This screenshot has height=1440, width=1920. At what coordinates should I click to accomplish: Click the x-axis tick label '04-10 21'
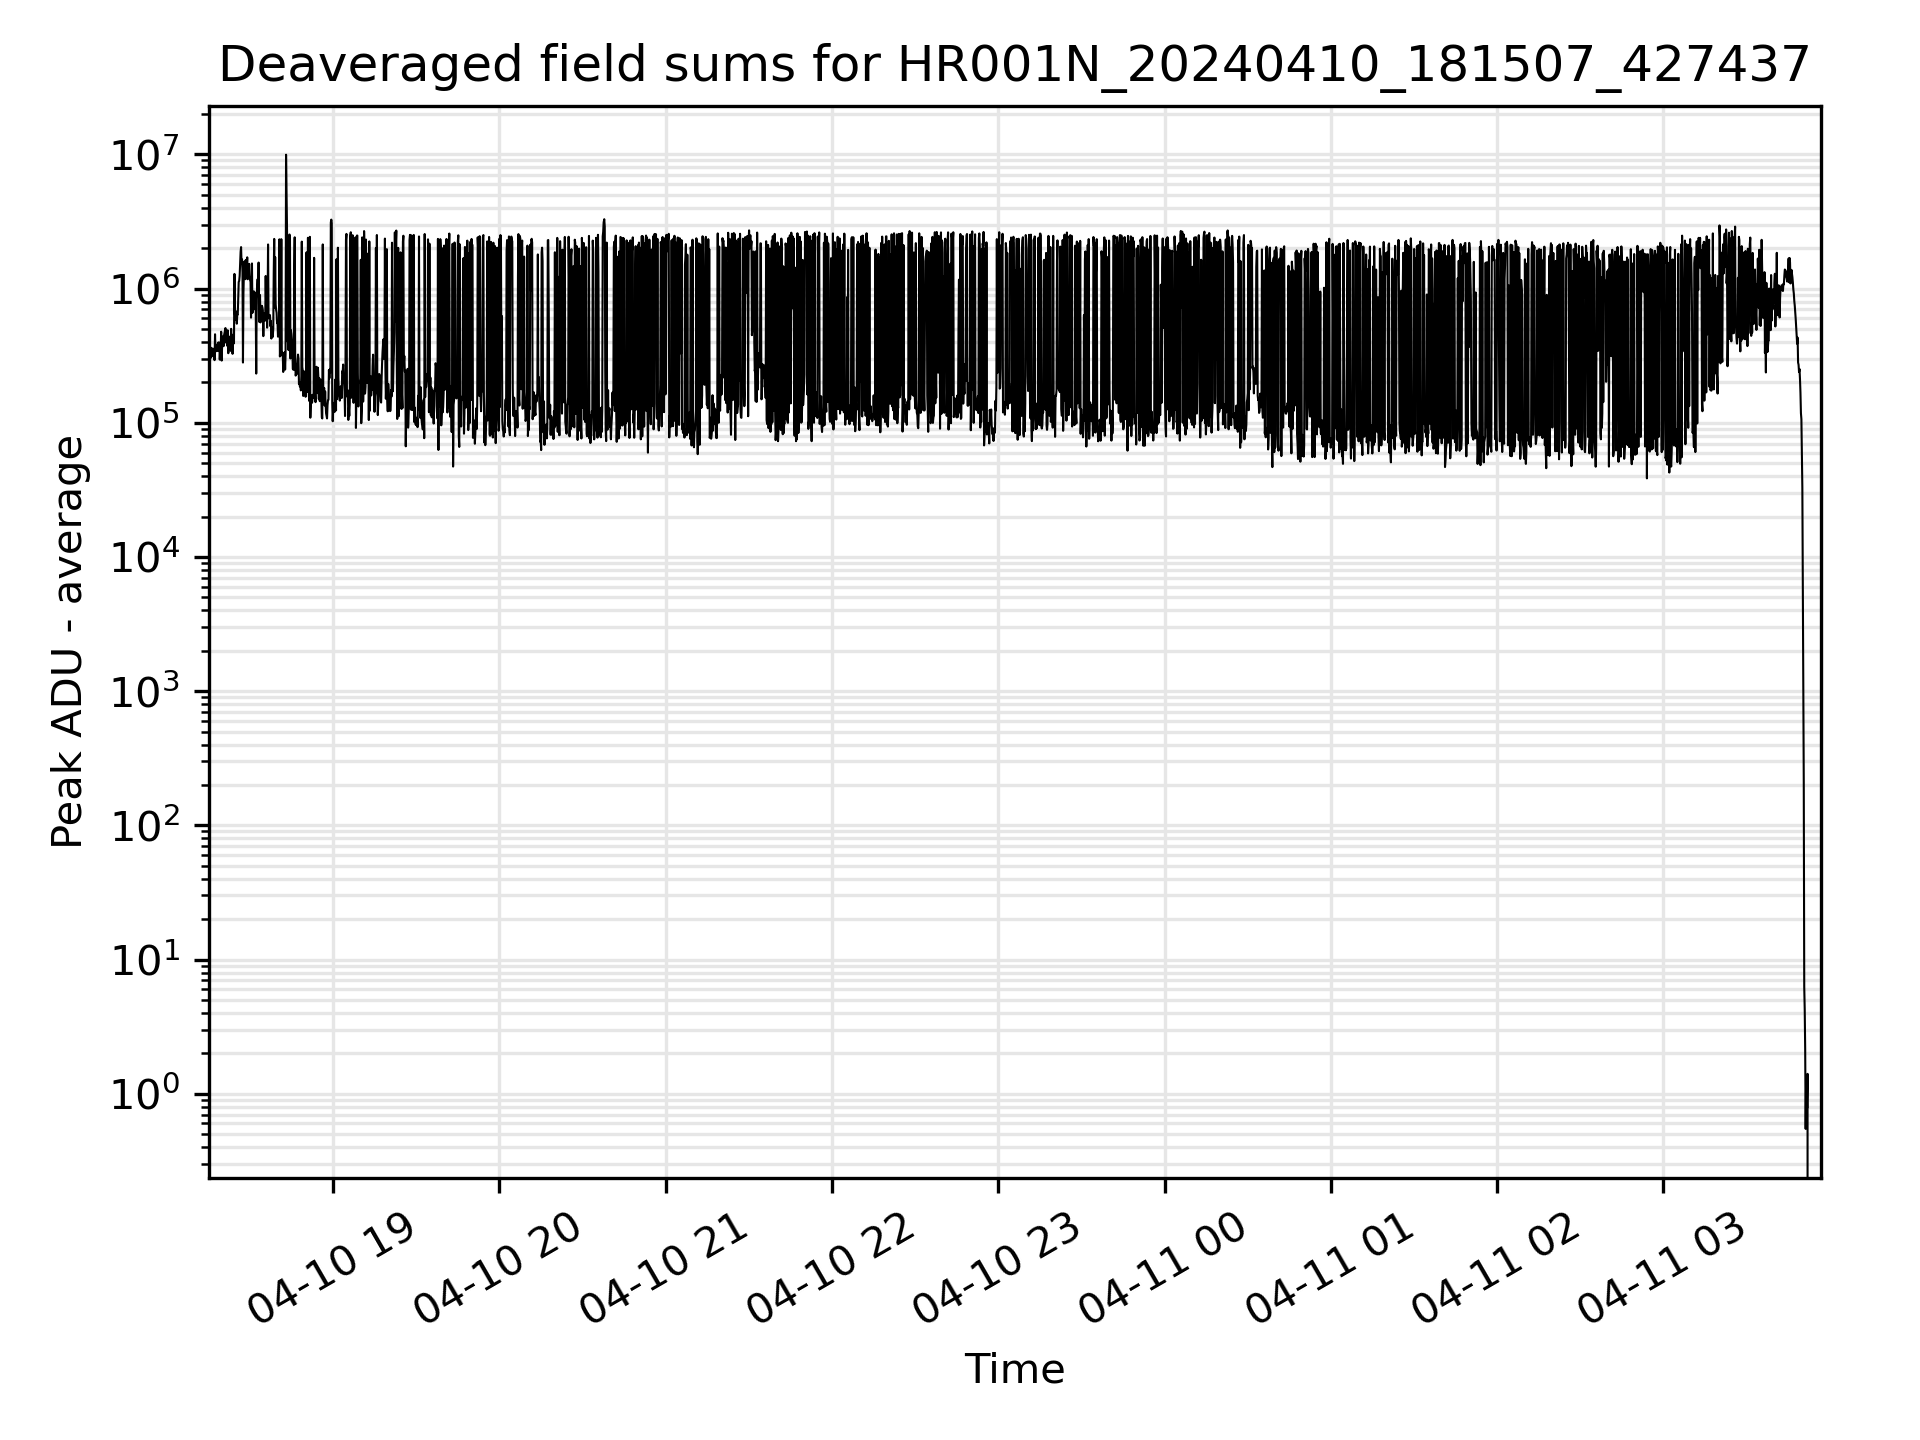click(x=665, y=1268)
